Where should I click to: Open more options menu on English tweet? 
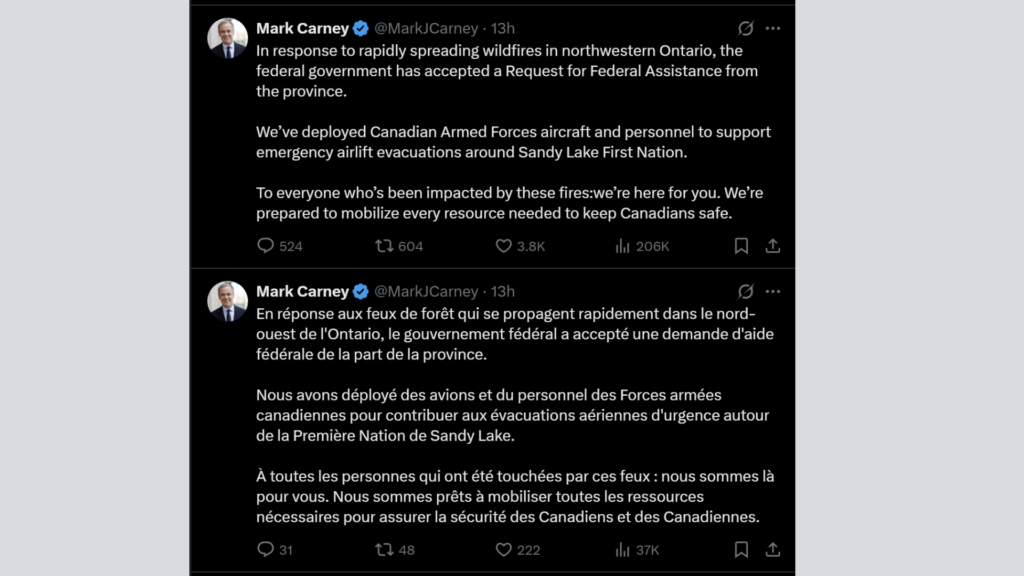pos(773,29)
